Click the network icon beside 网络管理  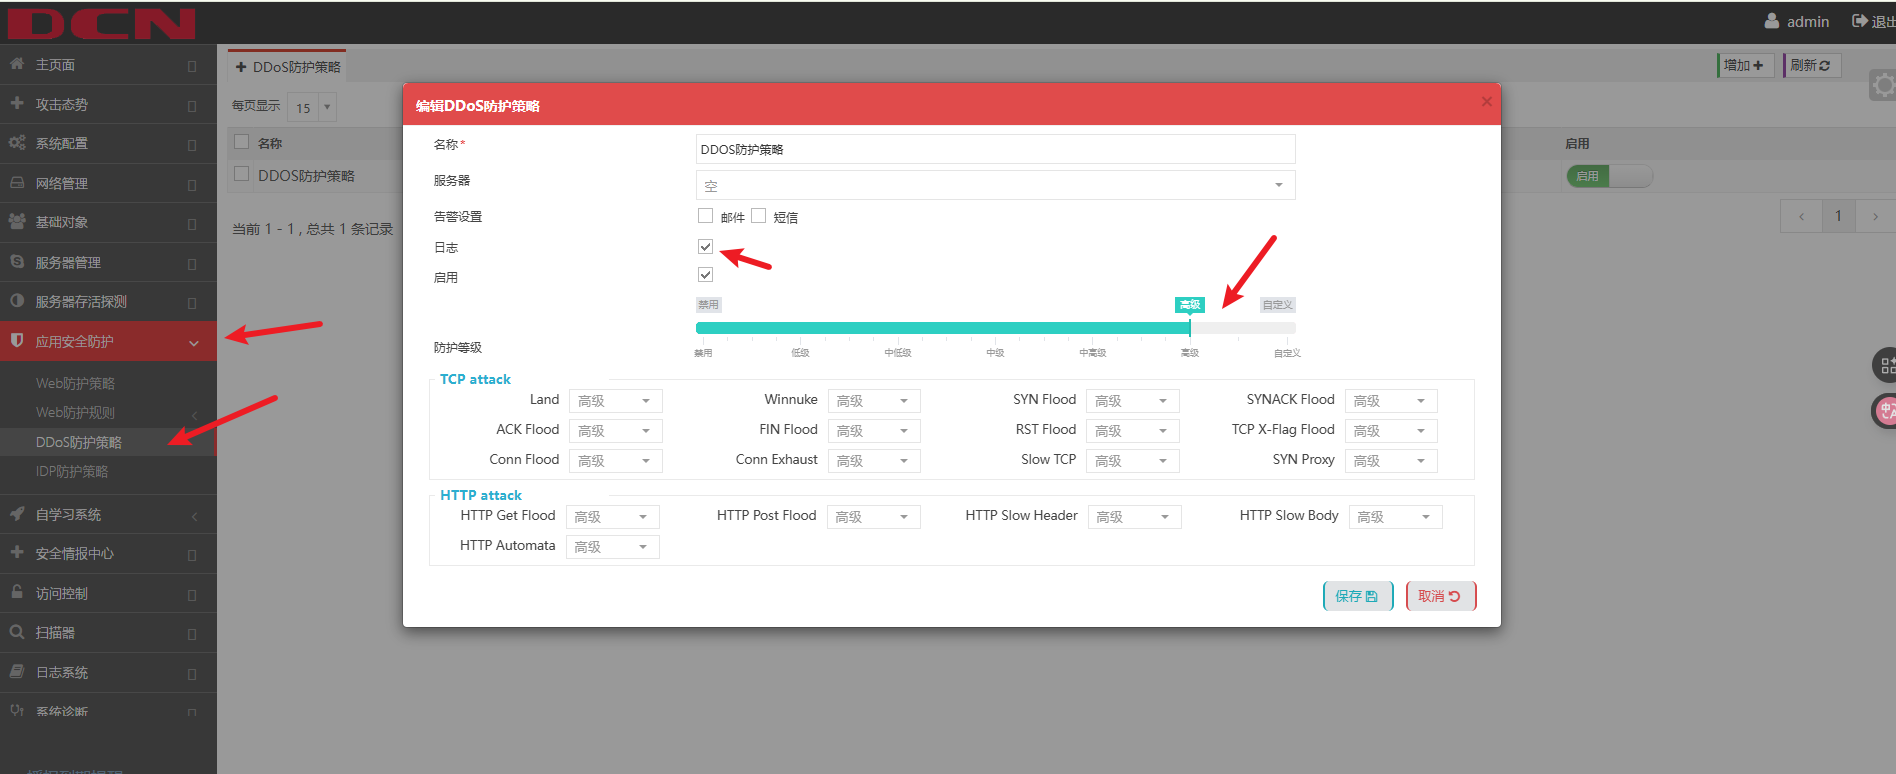(17, 183)
